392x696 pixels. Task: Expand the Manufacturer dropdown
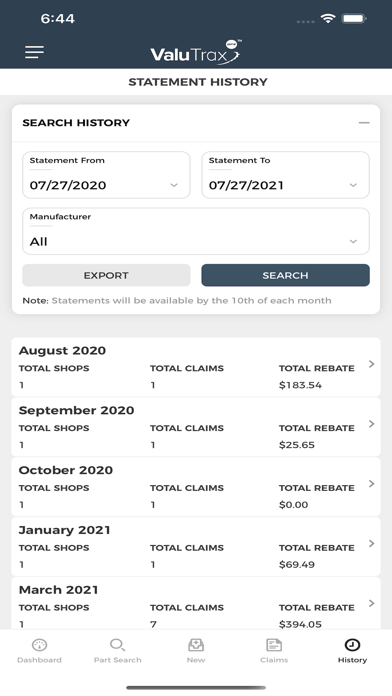point(196,231)
